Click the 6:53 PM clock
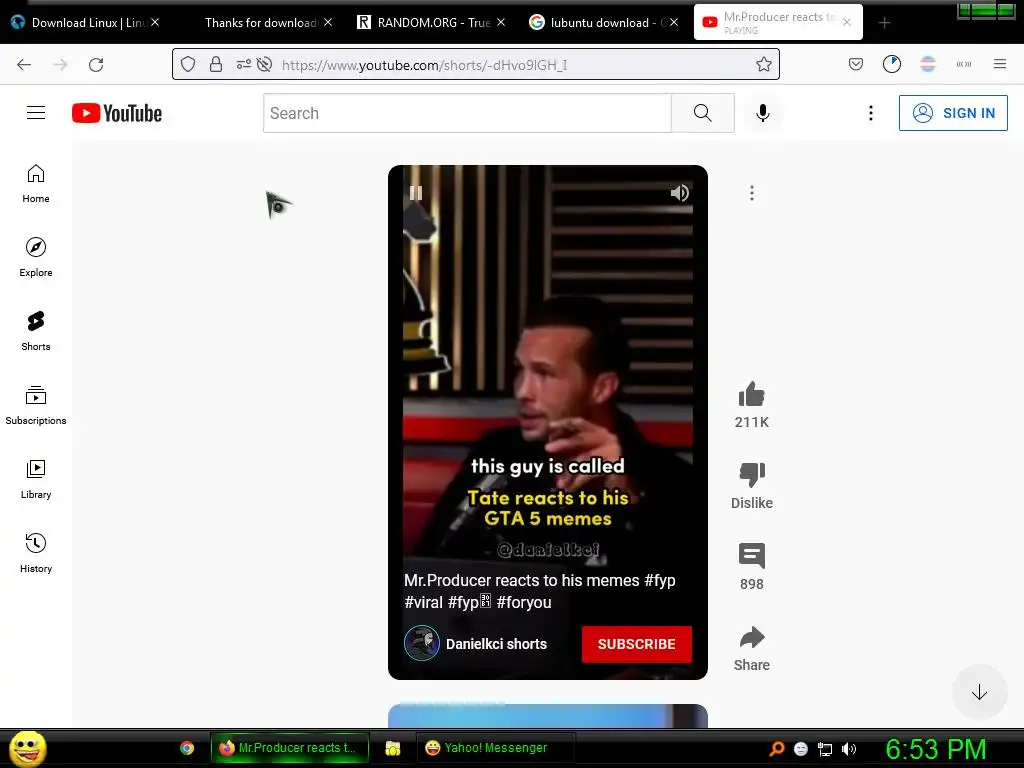Screen dimensions: 1024x768 [x=935, y=748]
